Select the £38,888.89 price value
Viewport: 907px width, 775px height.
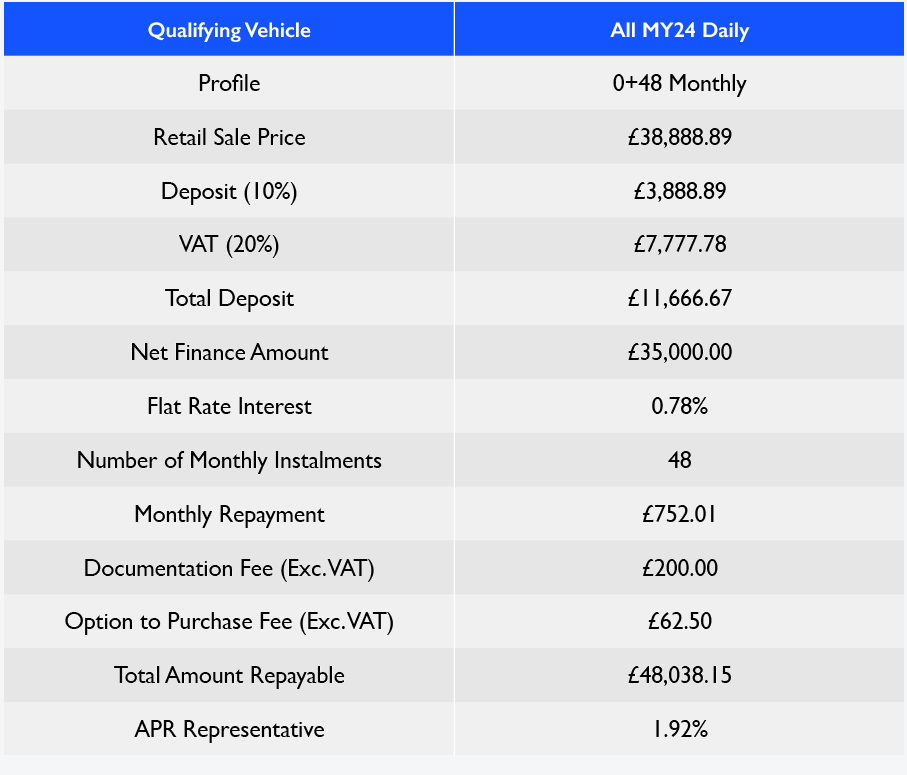[x=679, y=137]
